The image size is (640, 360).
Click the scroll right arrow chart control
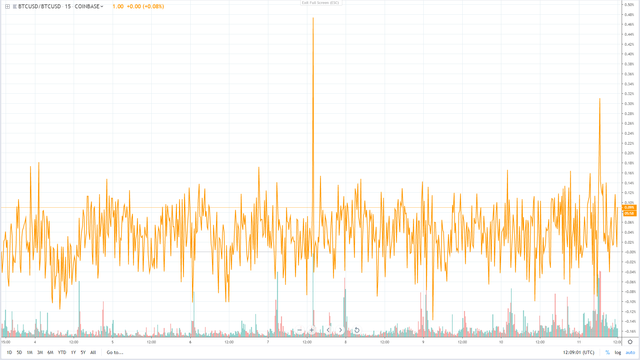pos(340,330)
